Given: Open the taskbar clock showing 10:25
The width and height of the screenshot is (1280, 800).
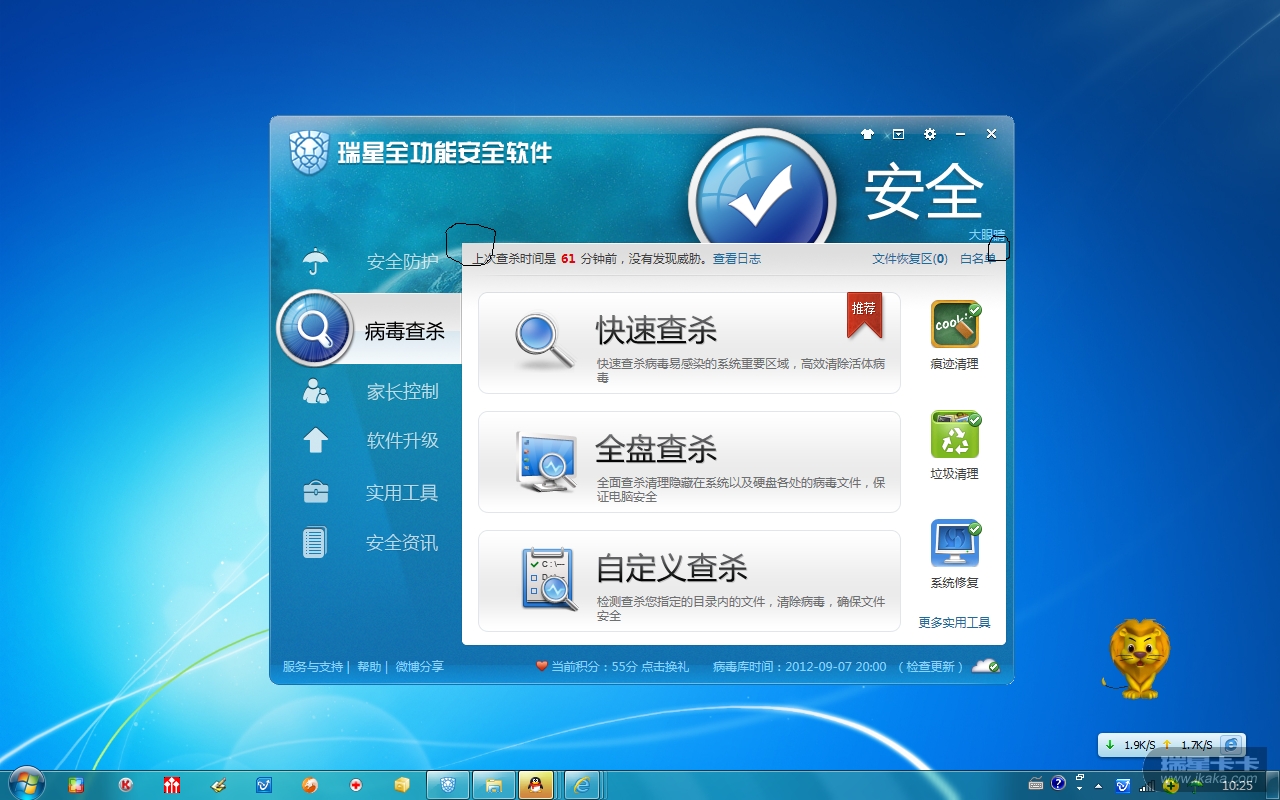Looking at the screenshot, I should pyautogui.click(x=1237, y=786).
